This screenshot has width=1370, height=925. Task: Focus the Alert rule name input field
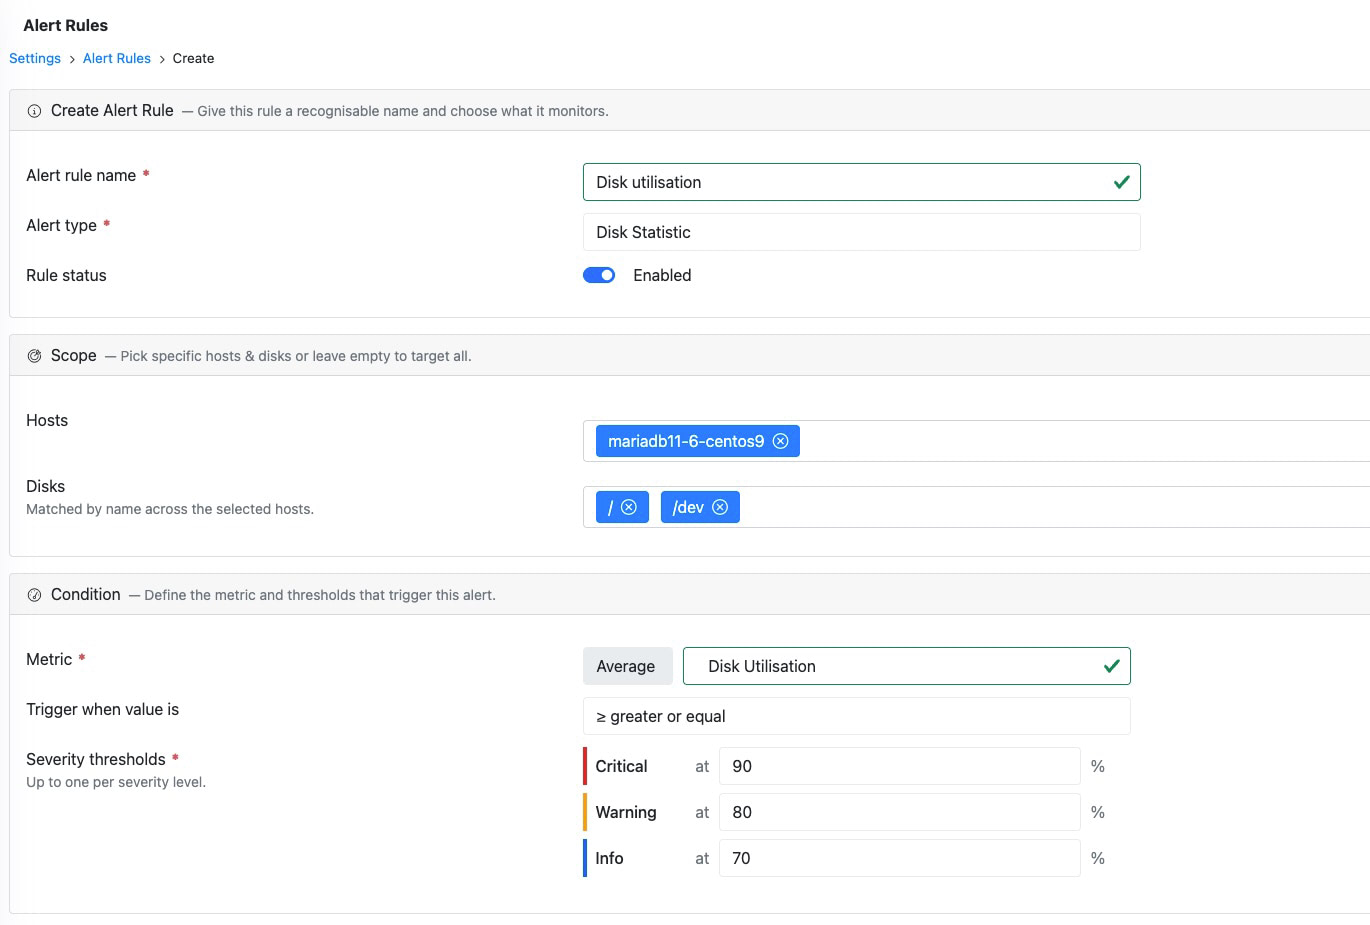(861, 182)
